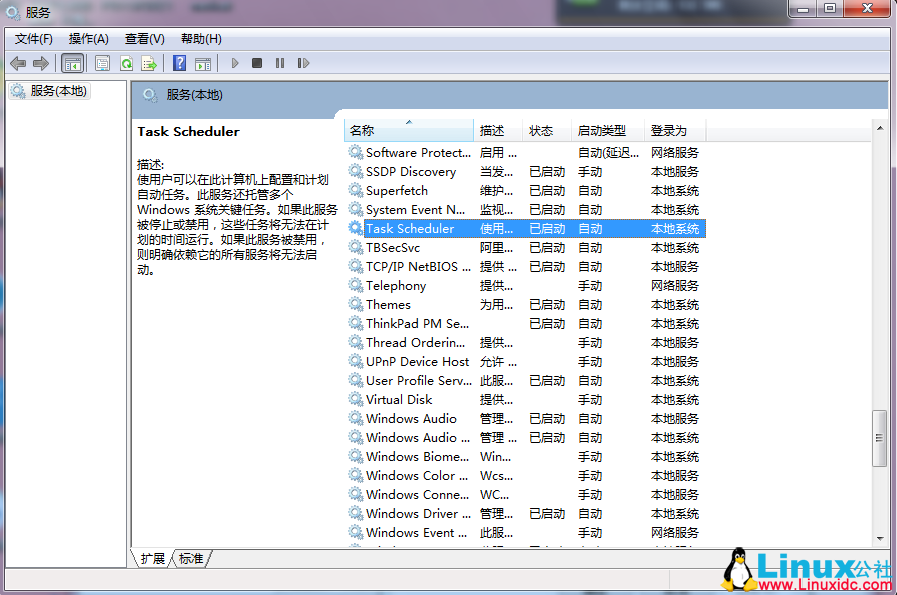Viewport: 897px width, 595px height.
Task: Switch to the 标准 tab
Action: pyautogui.click(x=191, y=558)
